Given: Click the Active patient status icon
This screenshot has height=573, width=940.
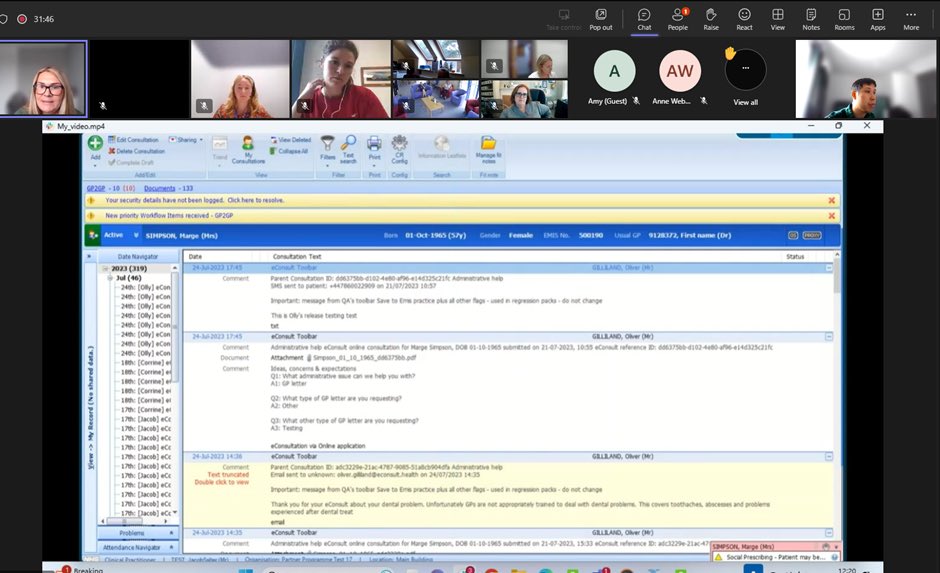Looking at the screenshot, I should point(94,236).
